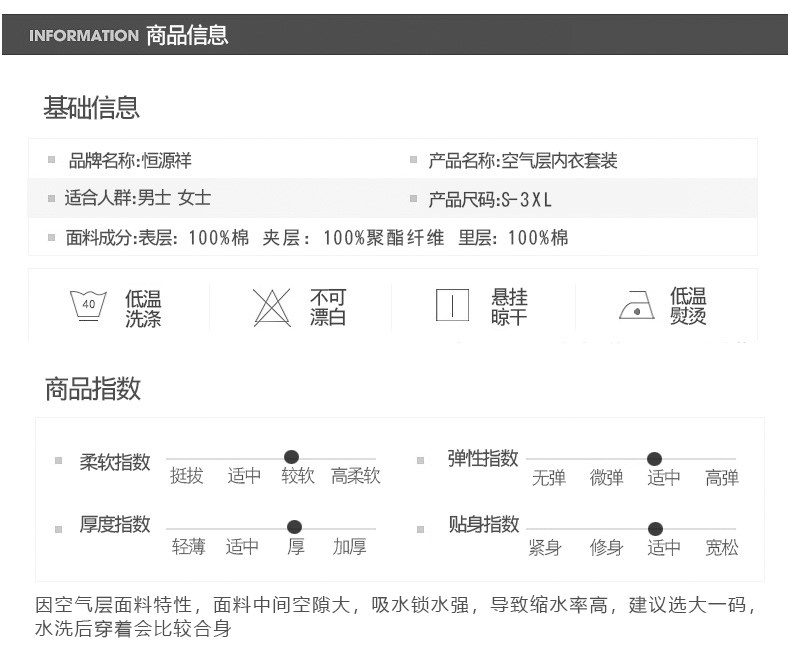790x647 pixels.
Task: Click the 低温洗涤 label
Action: coord(143,308)
